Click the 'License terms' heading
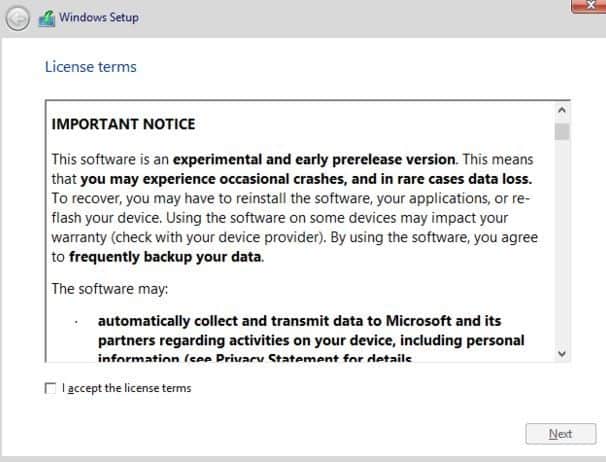Screen dimensions: 606x462 pyautogui.click(x=91, y=67)
